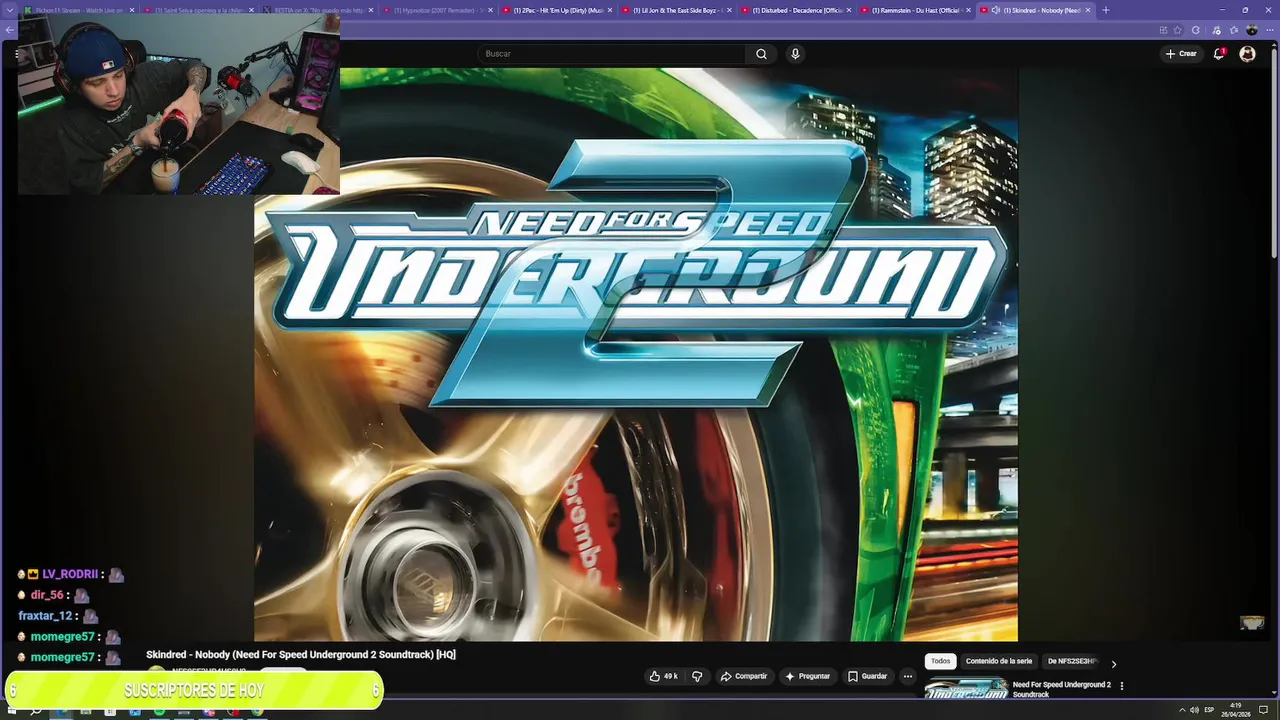Open the account avatar menu

coord(1247,54)
